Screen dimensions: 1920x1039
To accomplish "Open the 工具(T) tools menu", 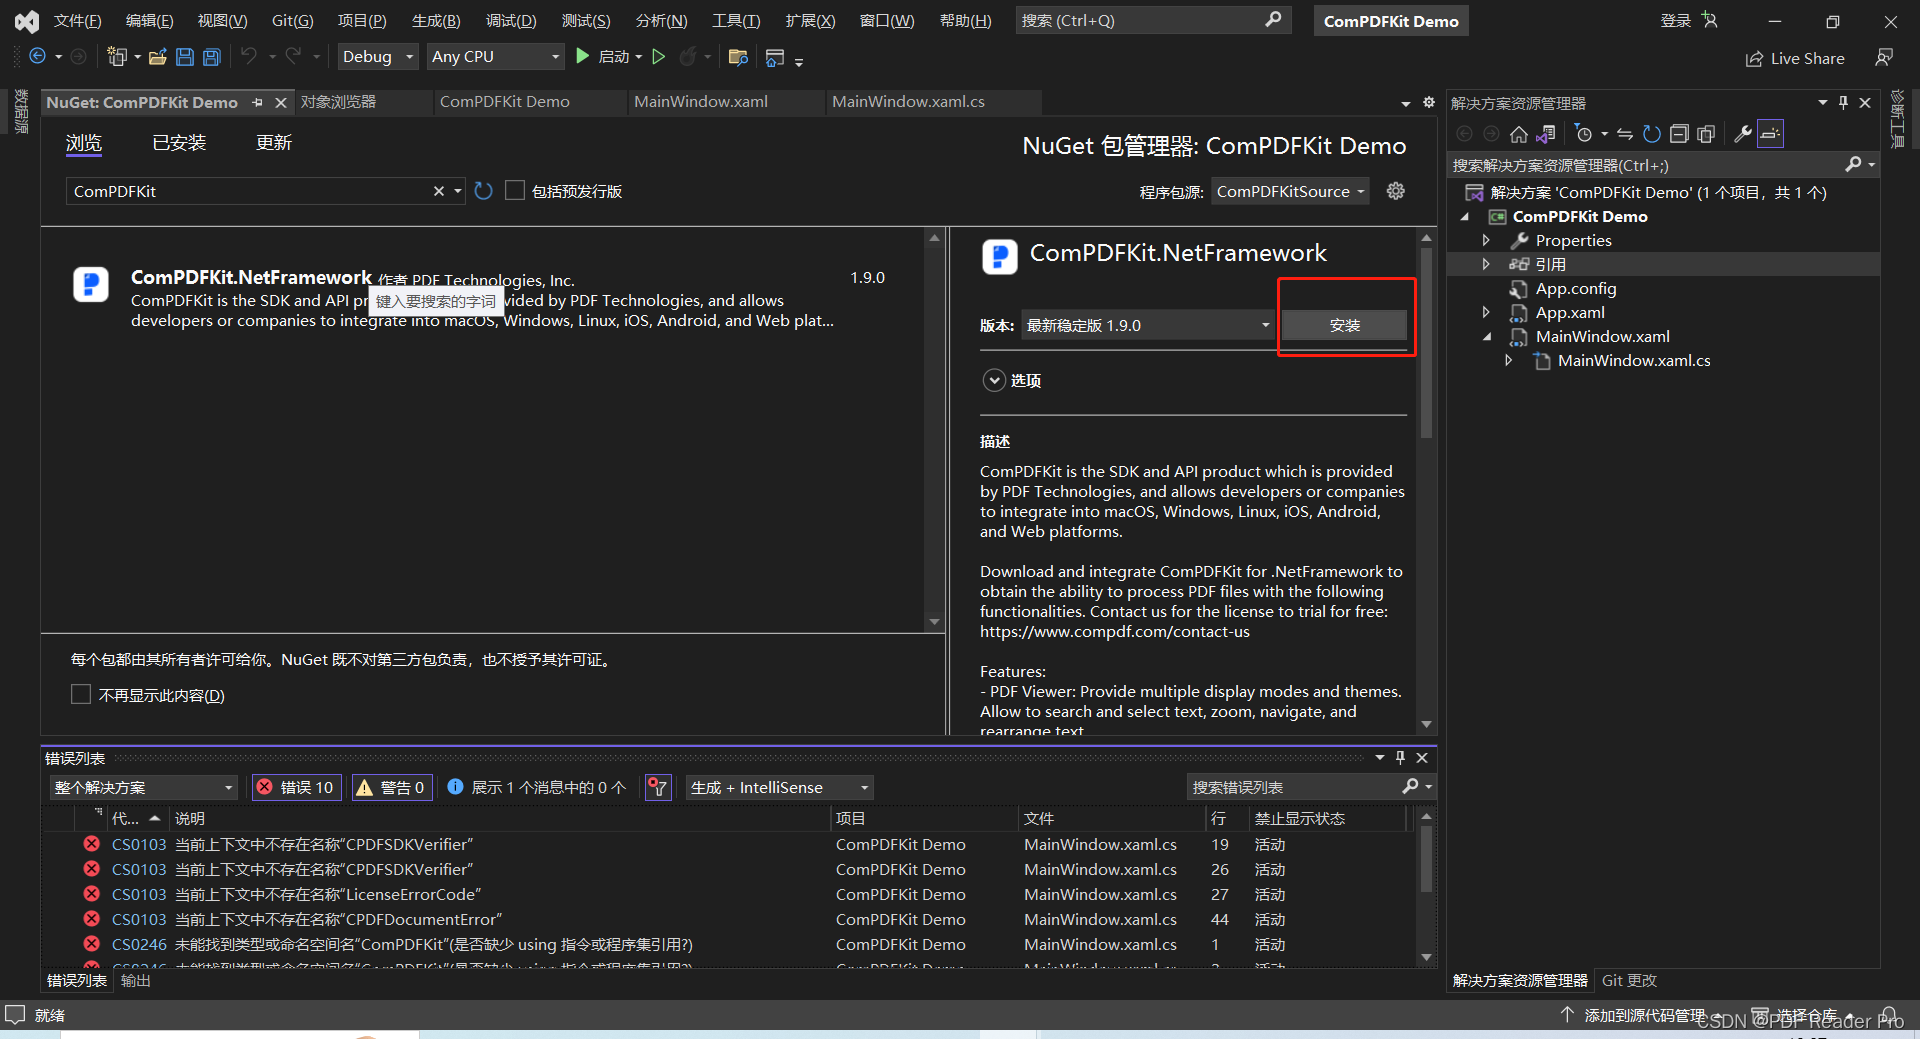I will pos(736,21).
